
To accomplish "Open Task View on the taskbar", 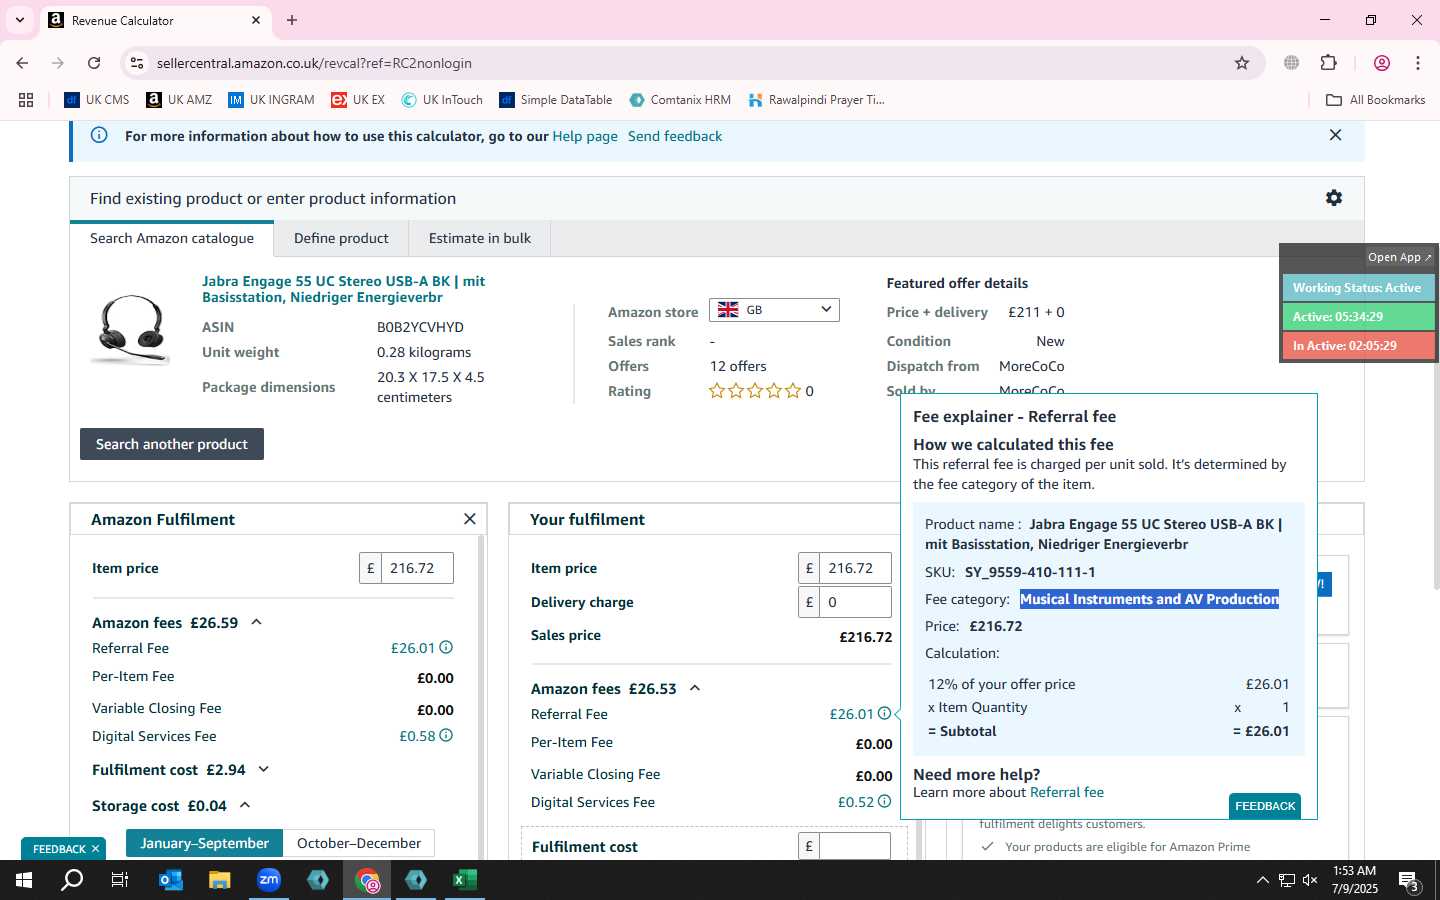I will pyautogui.click(x=120, y=880).
